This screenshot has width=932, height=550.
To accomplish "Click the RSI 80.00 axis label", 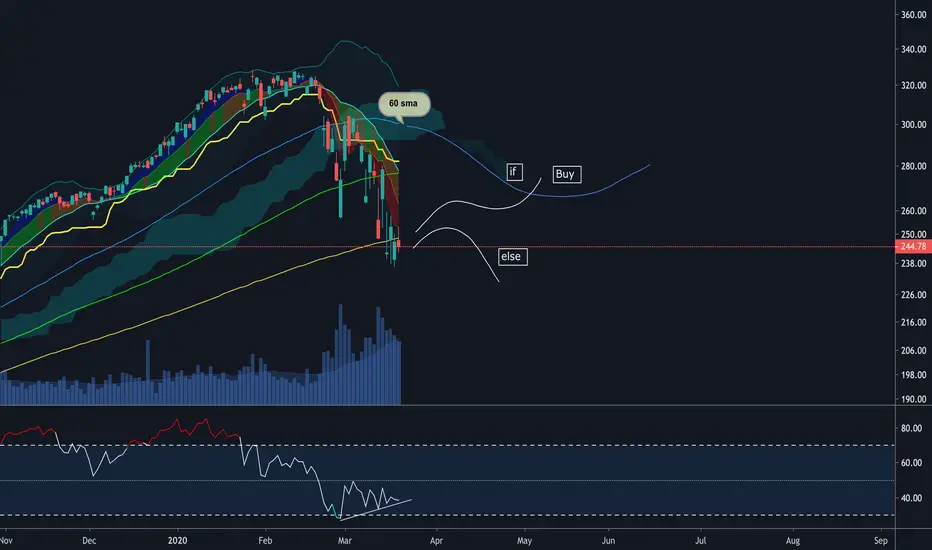I will (911, 429).
